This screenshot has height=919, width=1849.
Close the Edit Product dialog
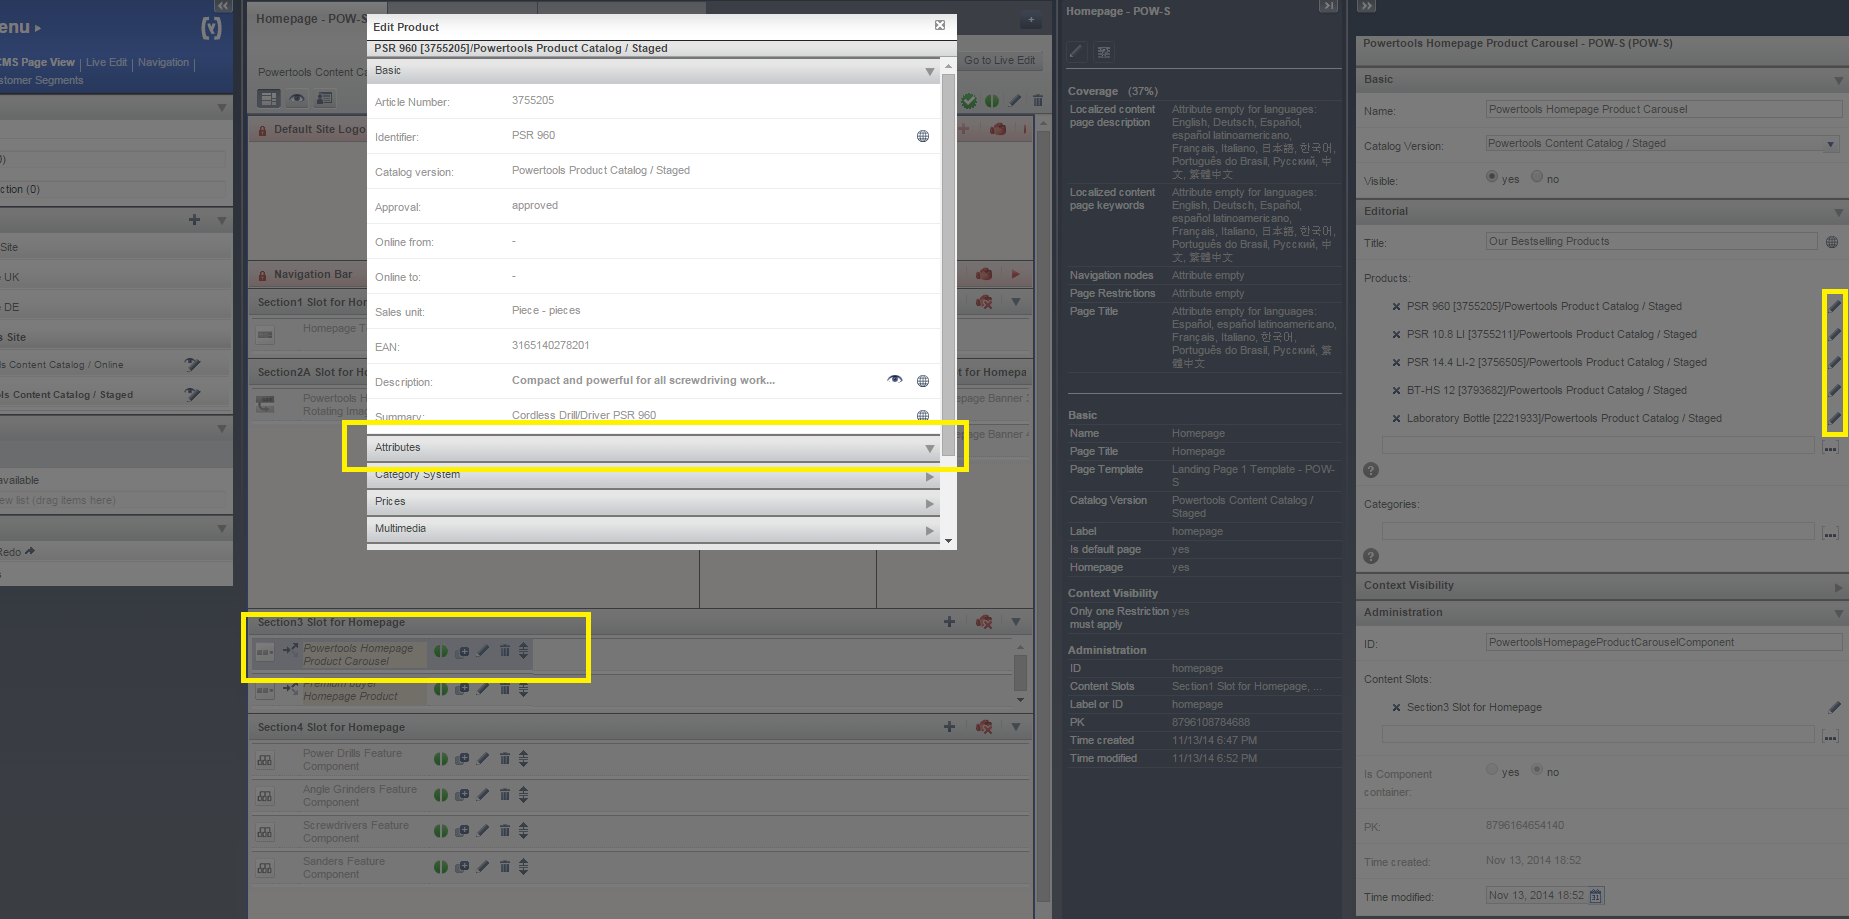click(940, 25)
